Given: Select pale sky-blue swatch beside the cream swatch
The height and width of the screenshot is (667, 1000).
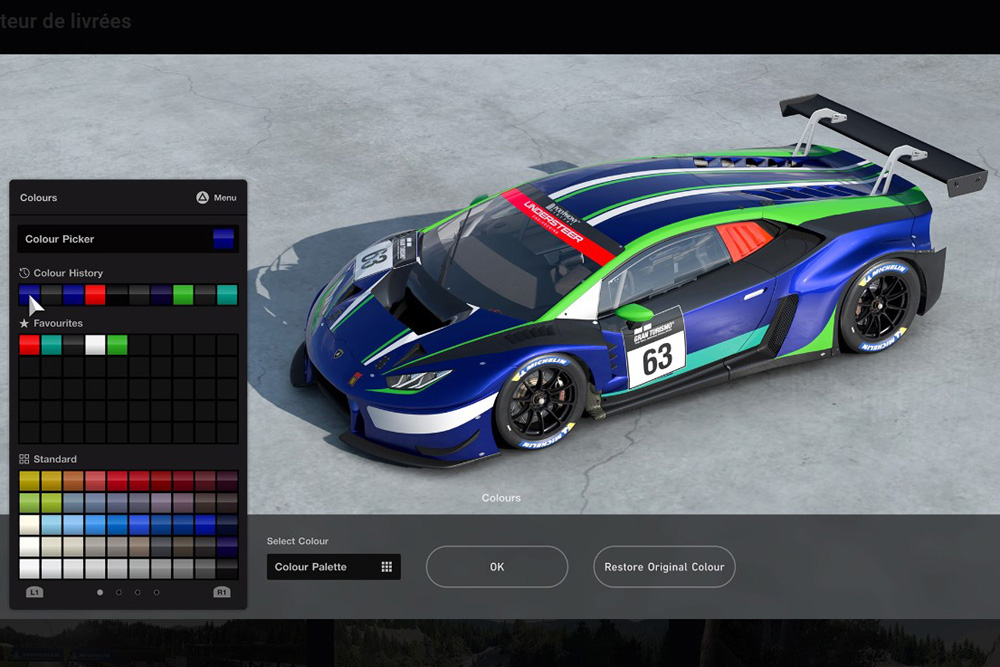Looking at the screenshot, I should coord(51,525).
